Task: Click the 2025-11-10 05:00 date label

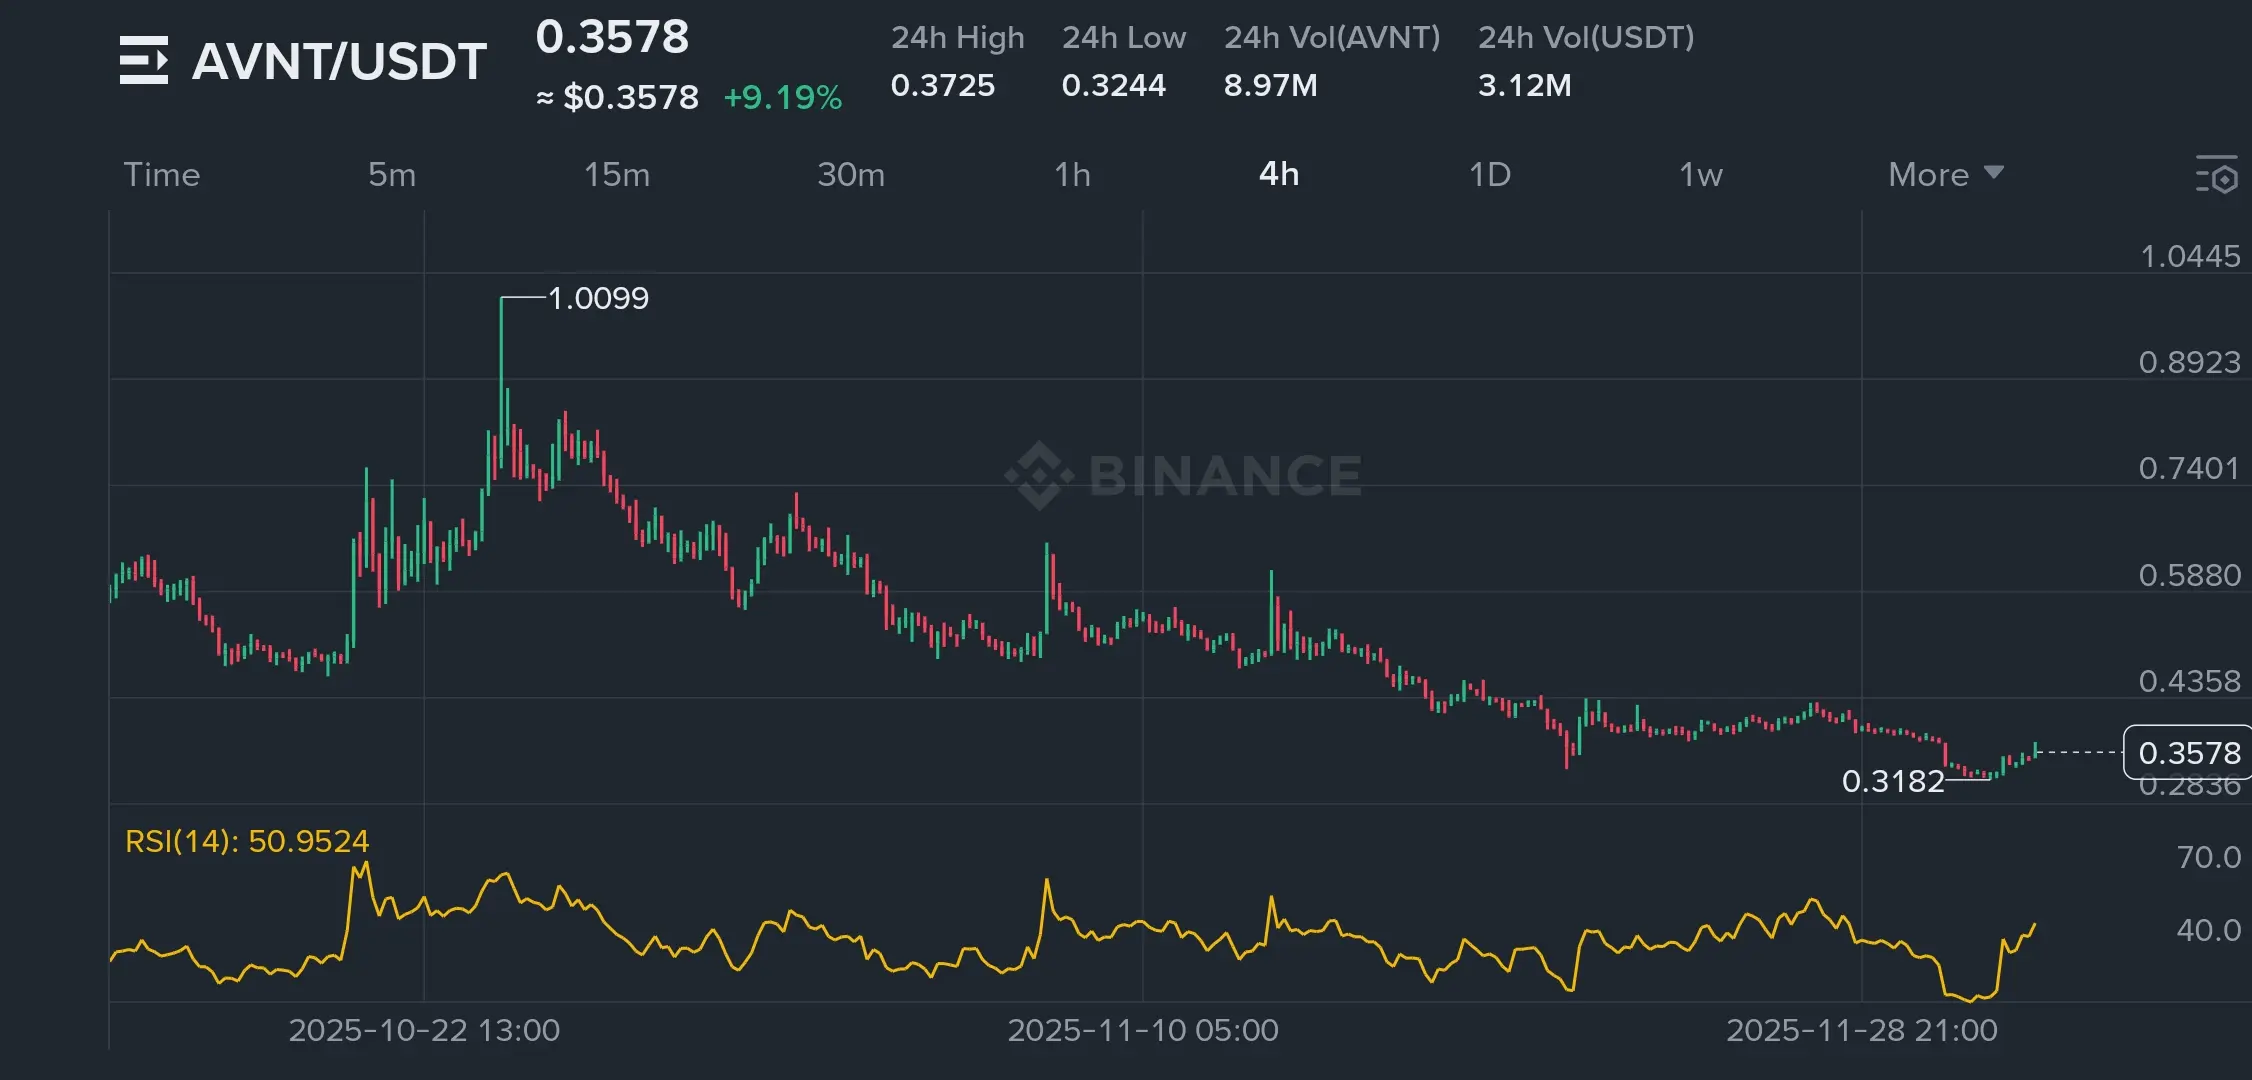Action: pyautogui.click(x=1142, y=1030)
